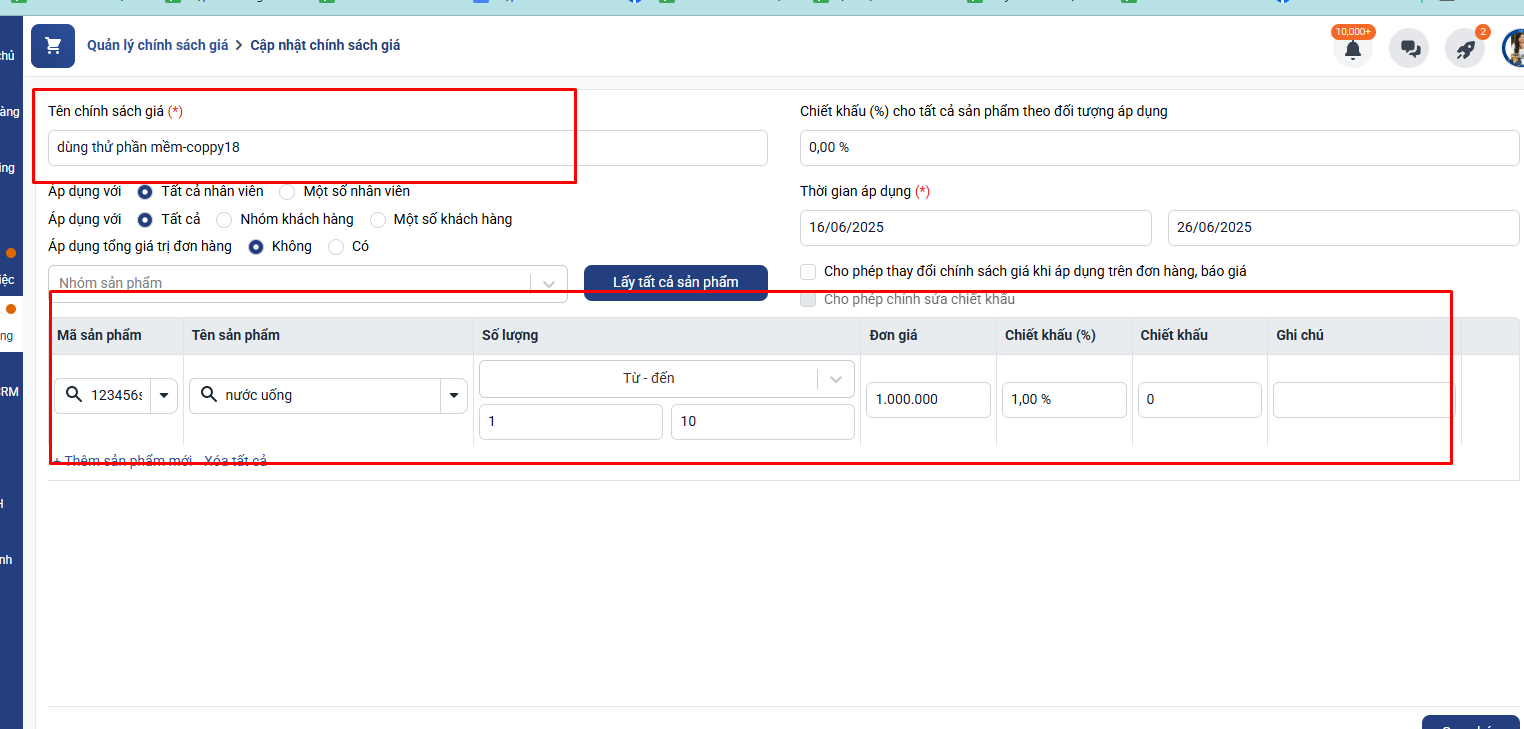Click 'Lấy tất cả sản phẩm' button
Screen dimensions: 1524x729
[675, 283]
